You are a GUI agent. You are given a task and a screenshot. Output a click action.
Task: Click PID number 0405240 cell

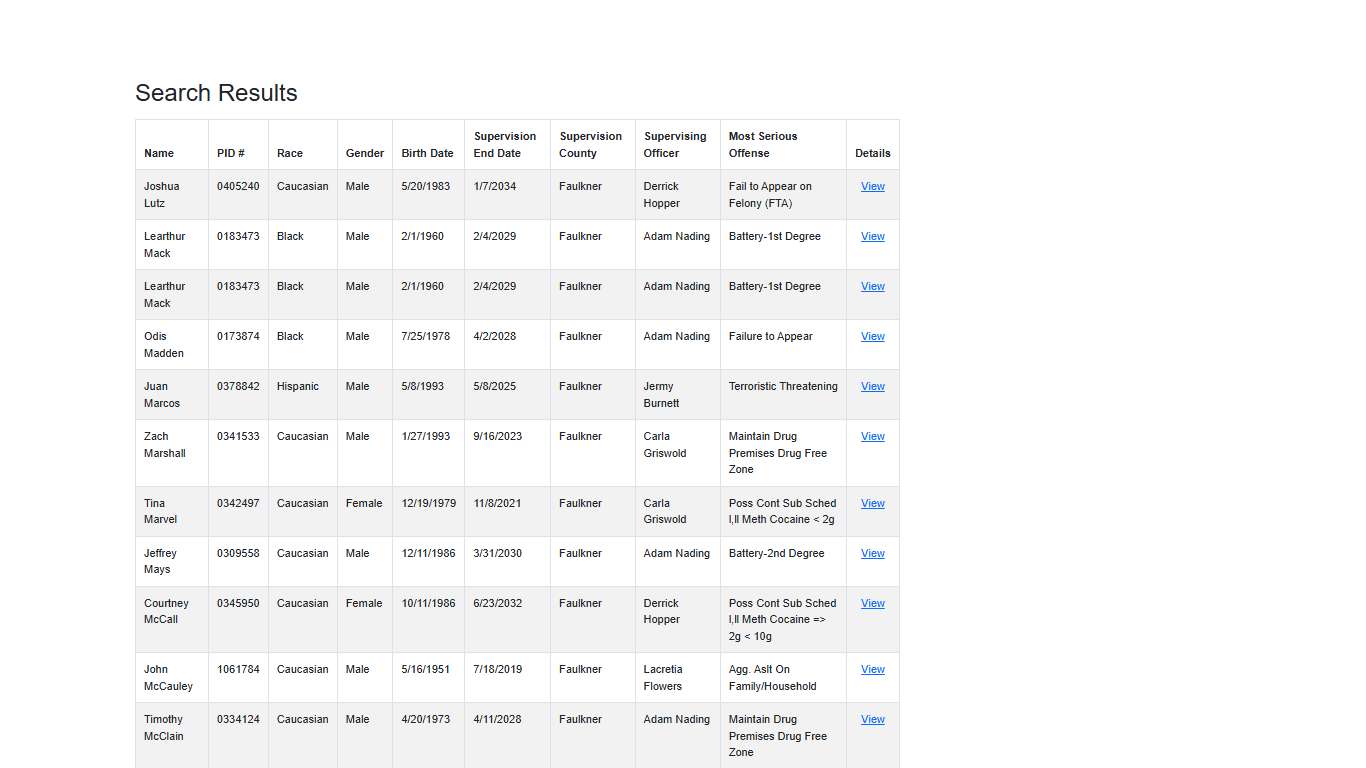pyautogui.click(x=238, y=187)
